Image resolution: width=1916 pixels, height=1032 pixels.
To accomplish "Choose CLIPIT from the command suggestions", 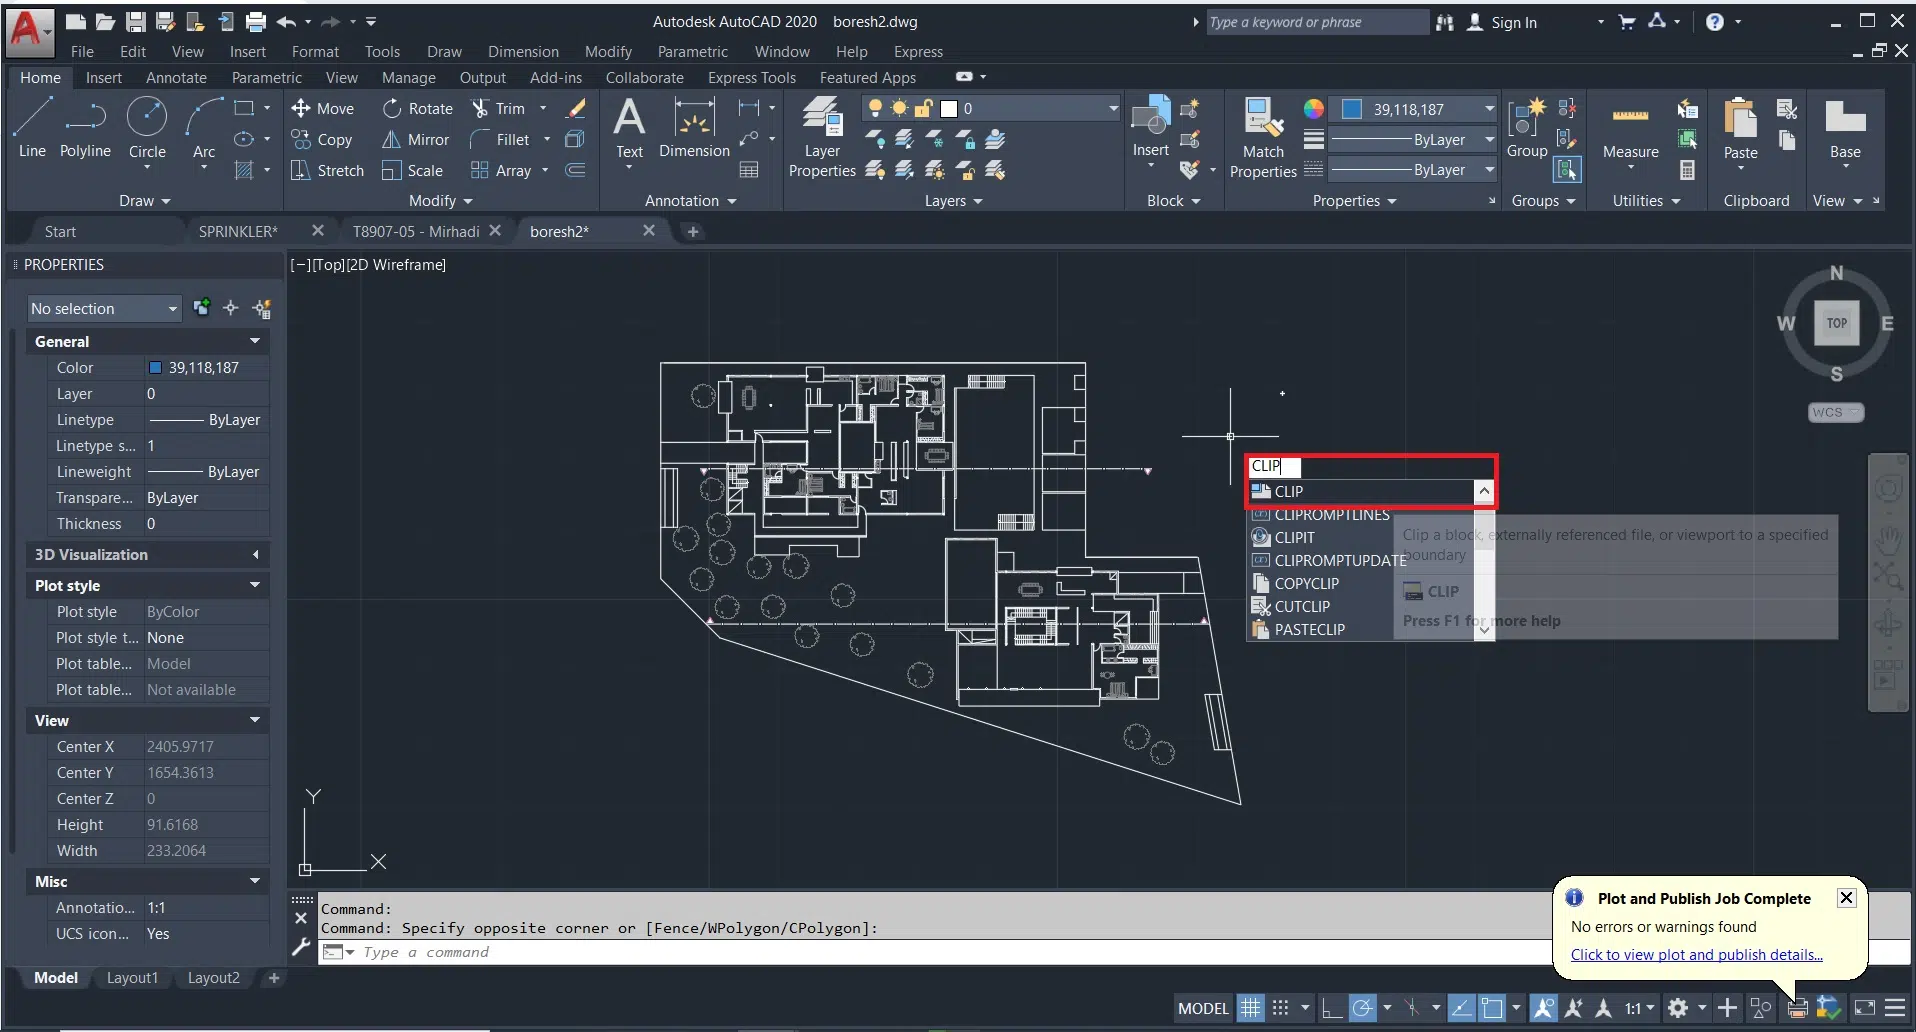I will [x=1294, y=538].
